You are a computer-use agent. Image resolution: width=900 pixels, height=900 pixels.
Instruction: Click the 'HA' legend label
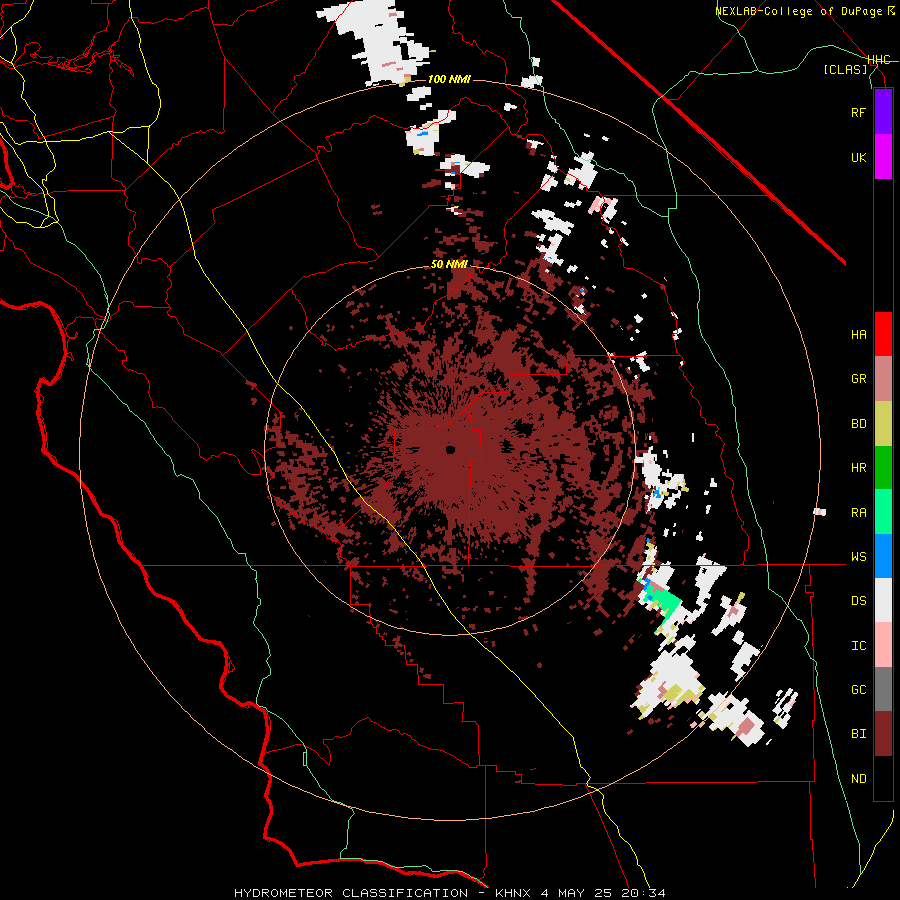click(x=858, y=334)
